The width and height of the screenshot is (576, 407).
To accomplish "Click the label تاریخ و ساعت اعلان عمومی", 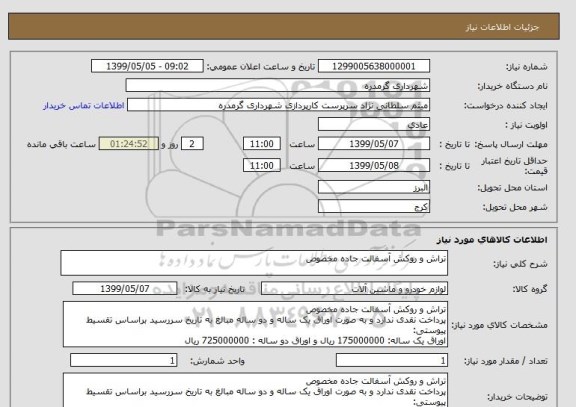I will coord(260,67).
